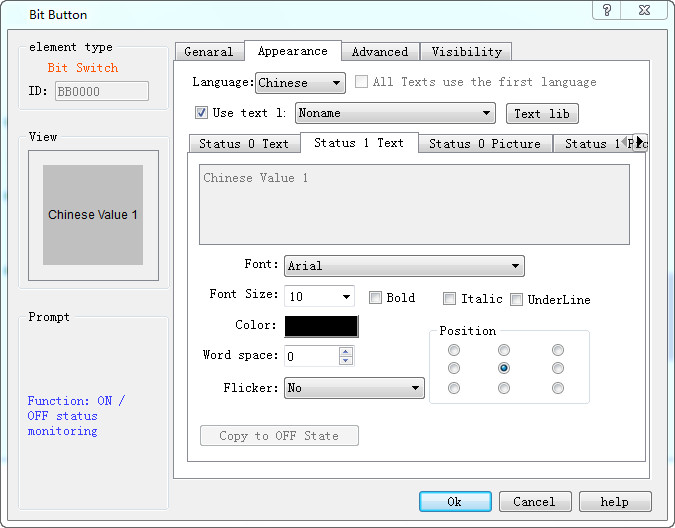Switch to the Genaral tab
Screen dimensions: 675x528
pyautogui.click(x=209, y=52)
